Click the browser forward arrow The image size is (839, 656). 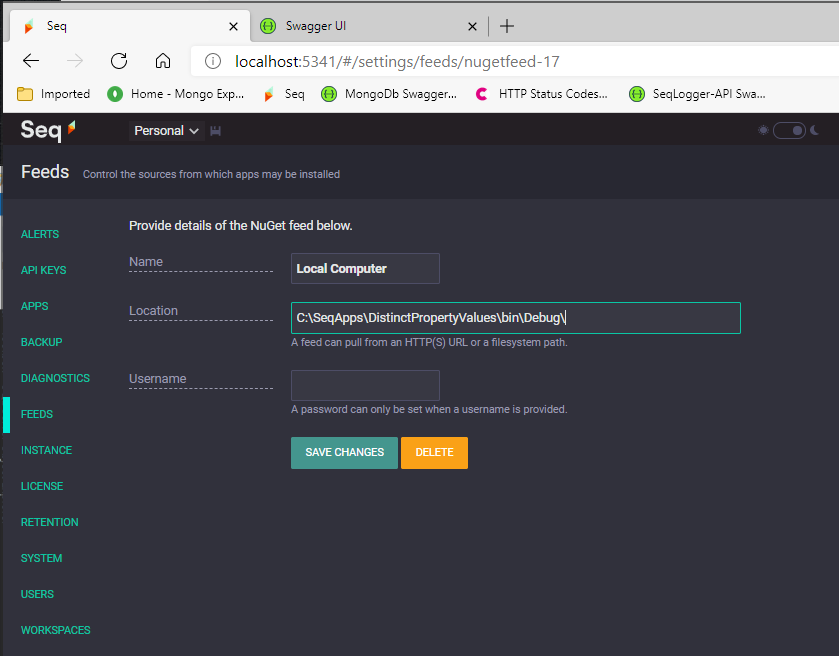point(75,61)
